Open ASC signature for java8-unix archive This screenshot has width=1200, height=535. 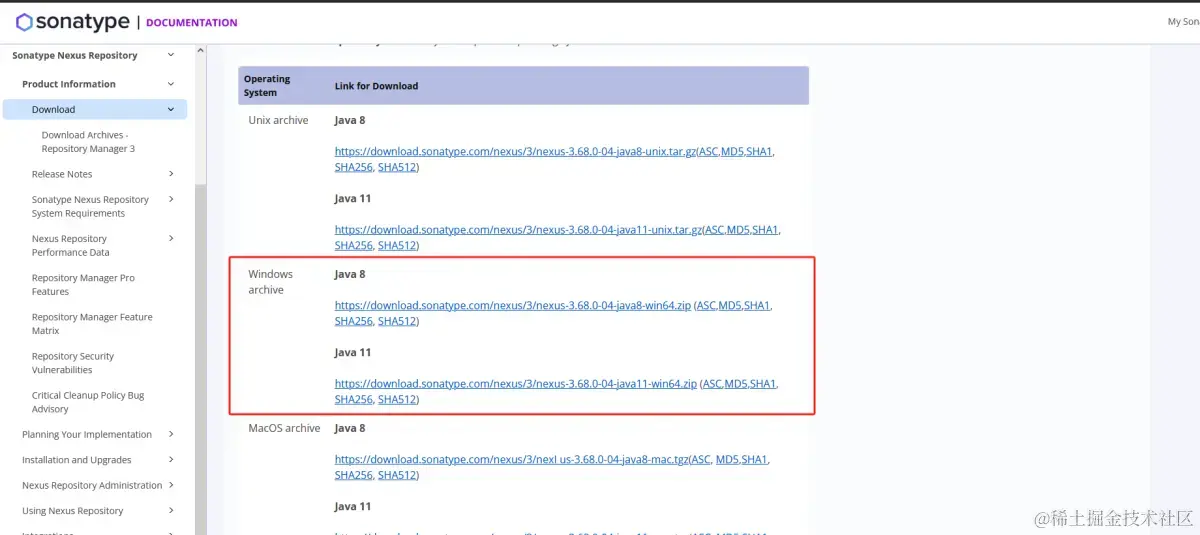point(709,152)
